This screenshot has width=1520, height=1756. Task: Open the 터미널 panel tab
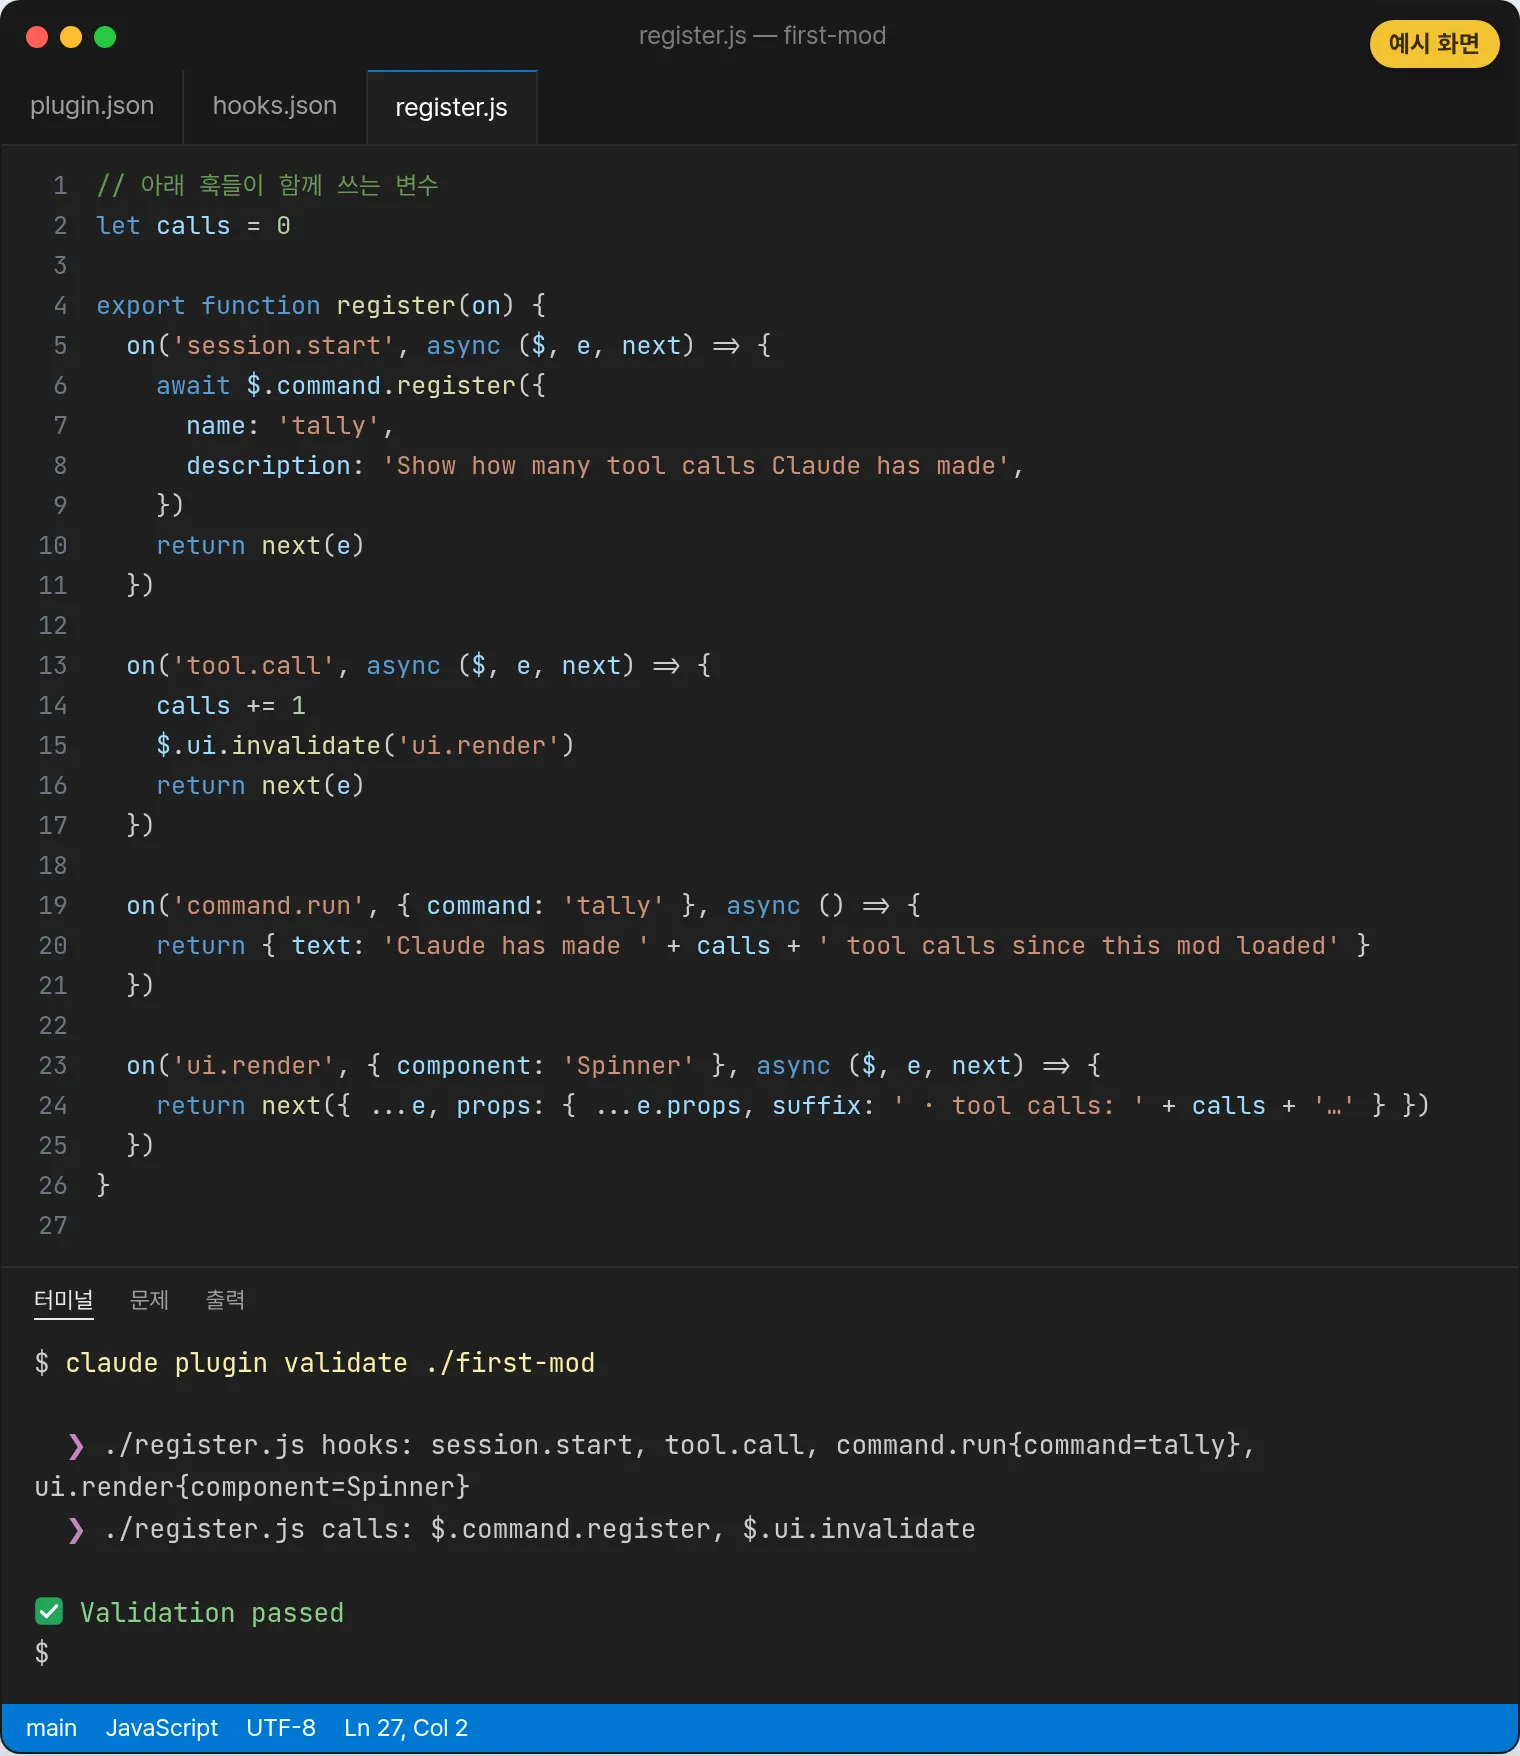(x=64, y=1300)
